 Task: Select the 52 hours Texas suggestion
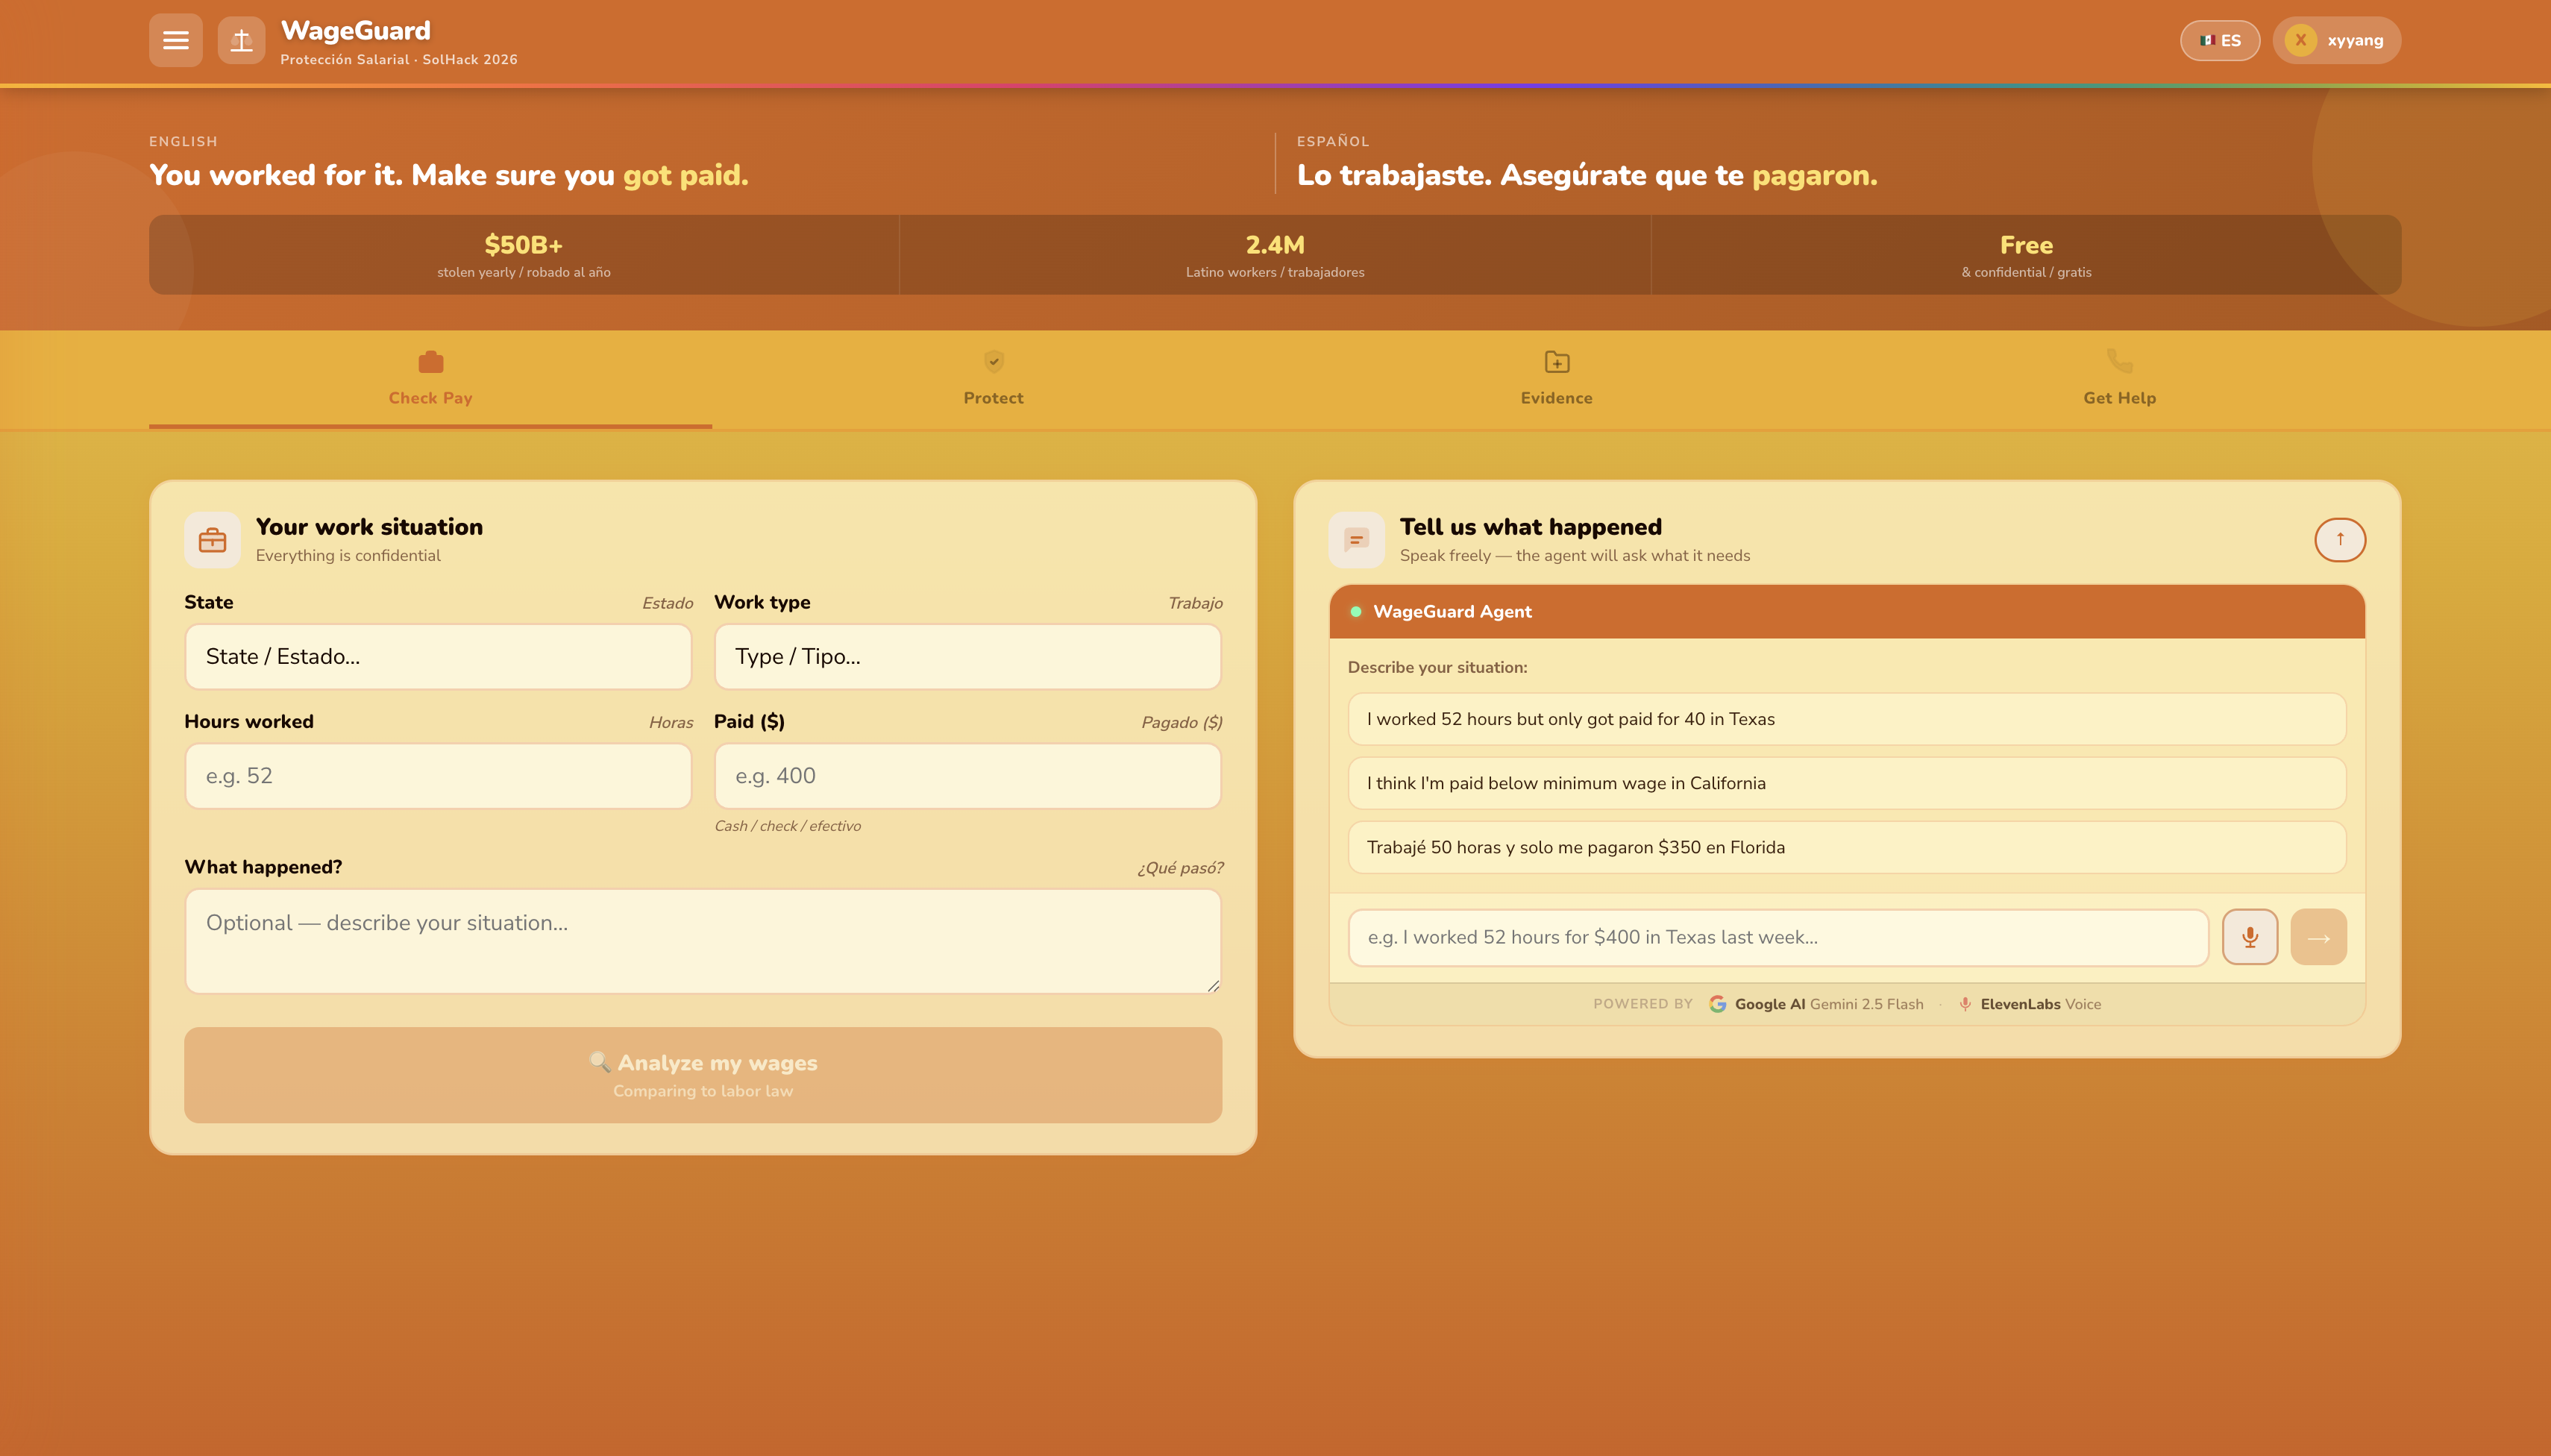(1846, 719)
